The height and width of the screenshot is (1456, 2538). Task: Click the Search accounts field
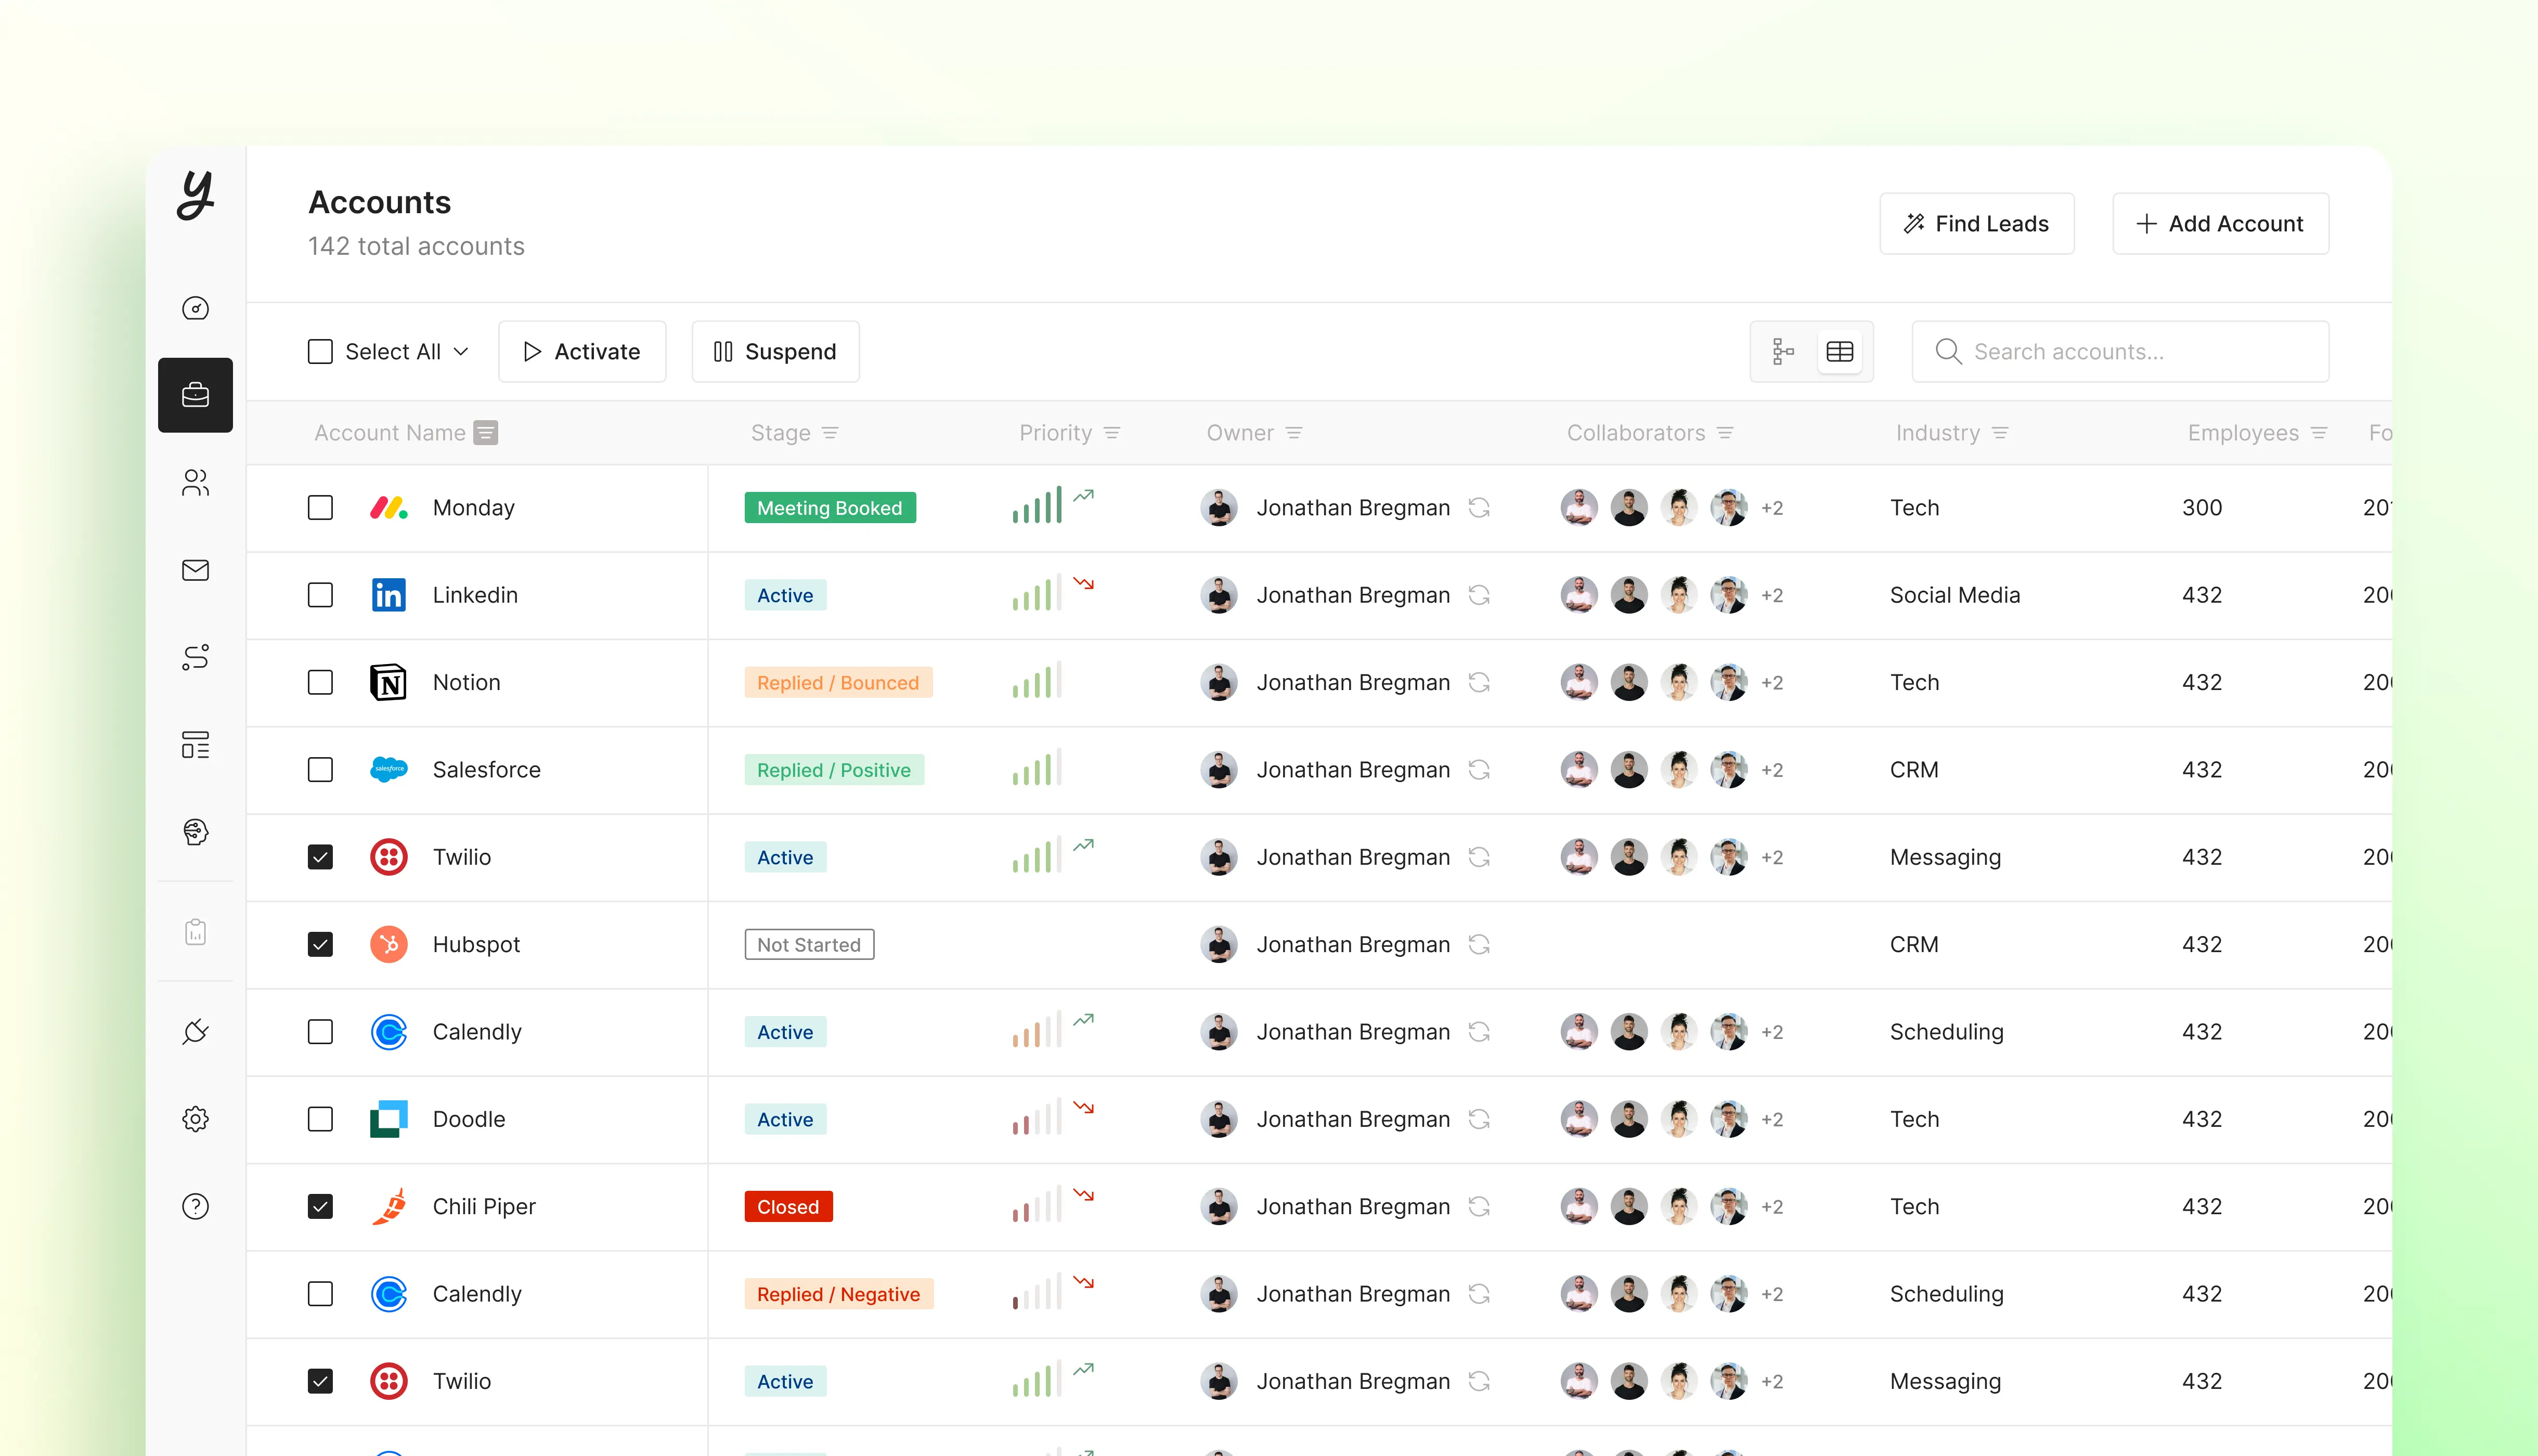coord(2120,351)
